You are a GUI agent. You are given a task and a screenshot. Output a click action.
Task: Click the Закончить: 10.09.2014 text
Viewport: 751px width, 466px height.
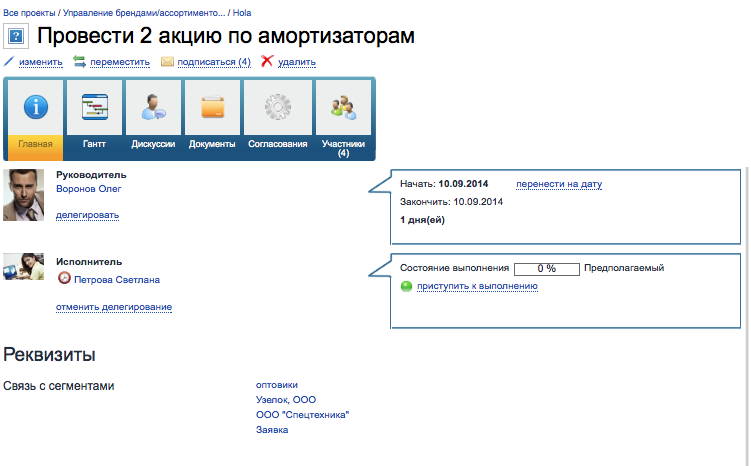tap(451, 202)
